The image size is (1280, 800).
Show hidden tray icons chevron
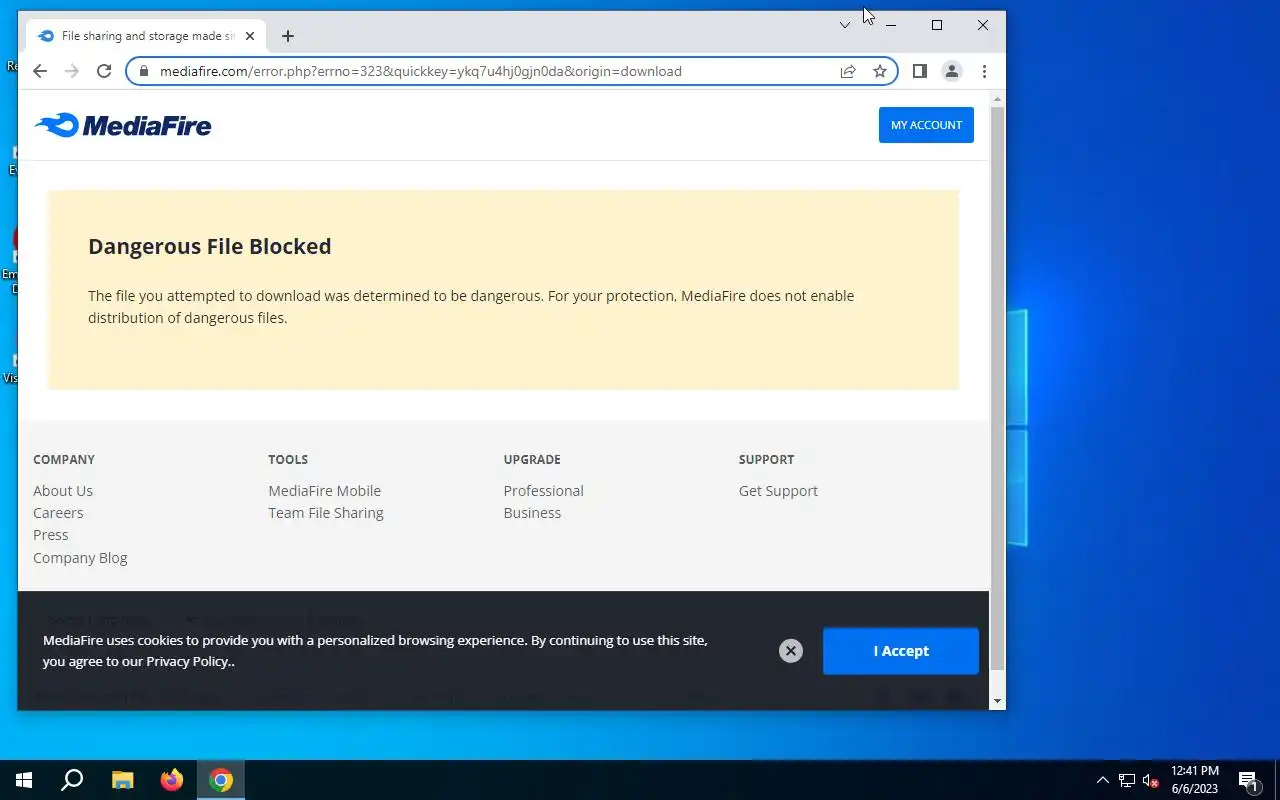pos(1103,780)
